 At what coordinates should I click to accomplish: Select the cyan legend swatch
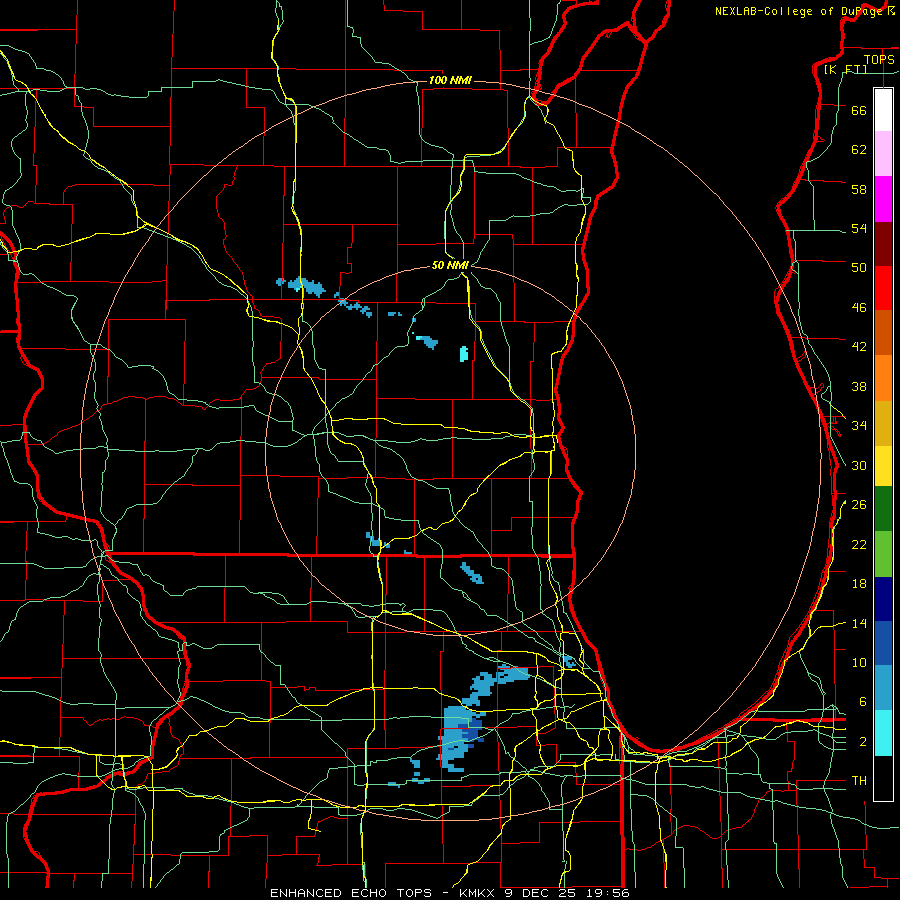(x=883, y=733)
